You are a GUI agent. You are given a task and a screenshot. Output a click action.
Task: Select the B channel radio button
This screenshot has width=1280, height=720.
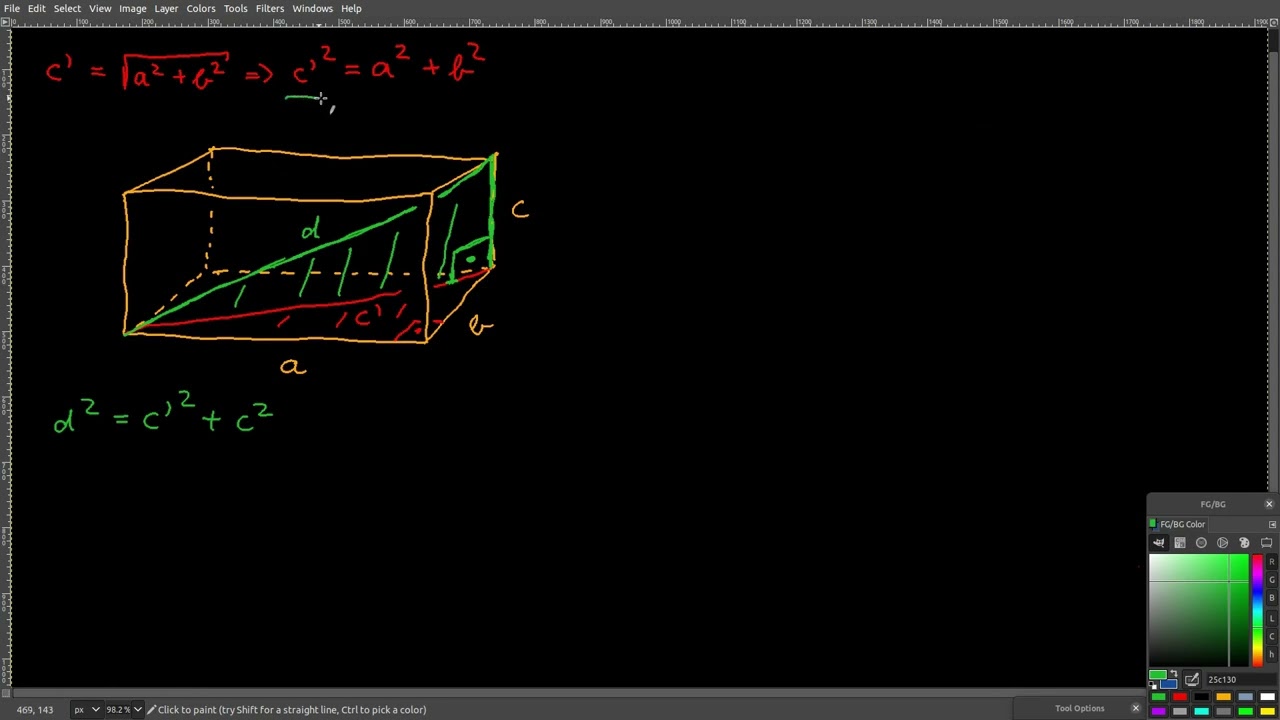1272,598
